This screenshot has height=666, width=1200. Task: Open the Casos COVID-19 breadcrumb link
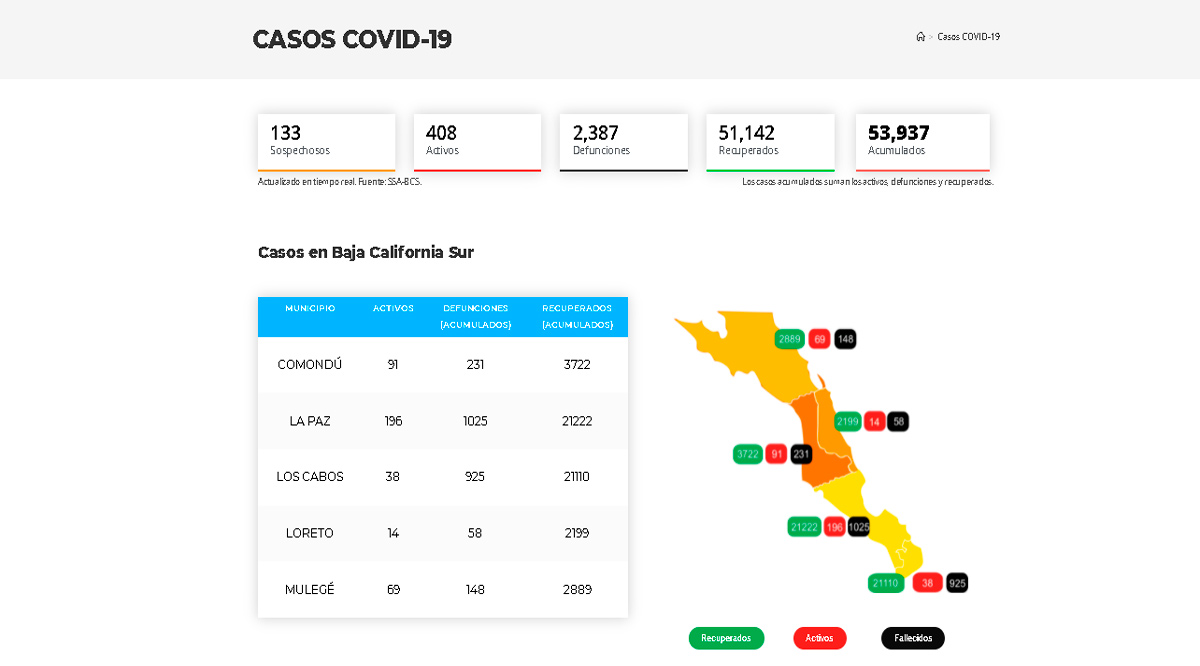[968, 37]
